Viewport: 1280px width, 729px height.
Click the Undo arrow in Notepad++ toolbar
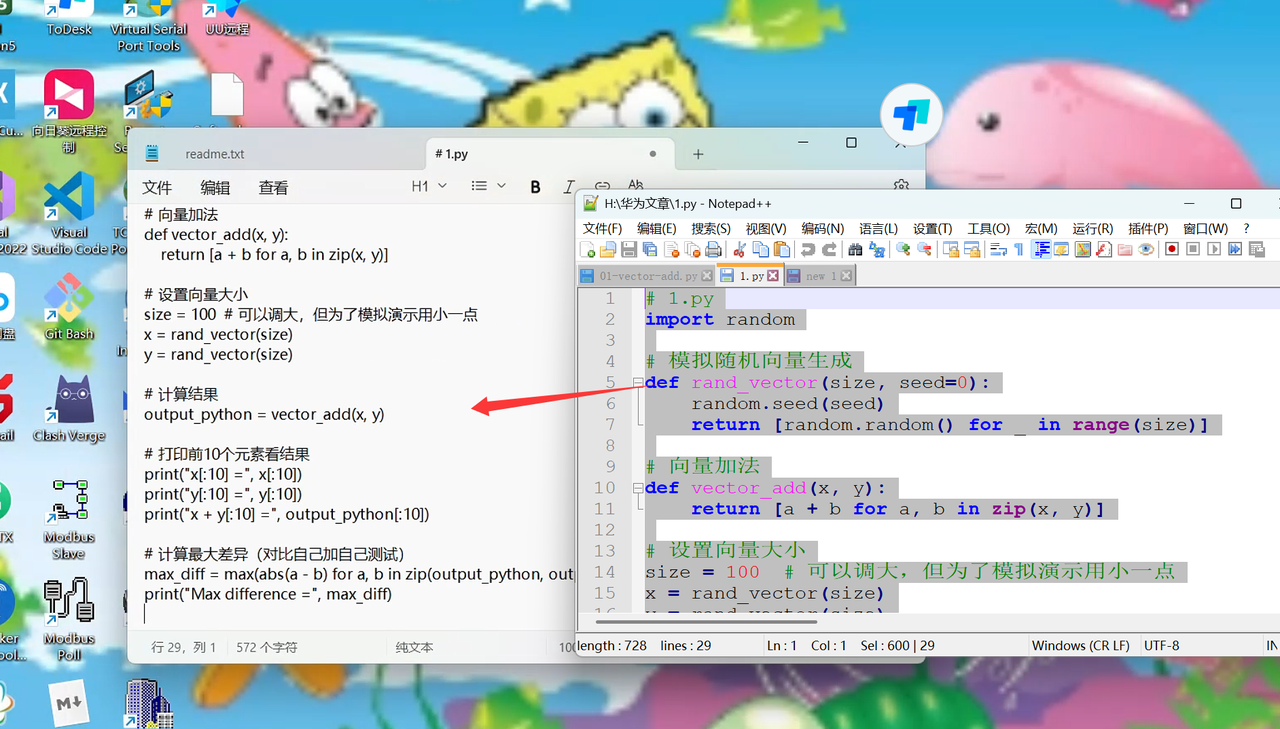tap(807, 249)
